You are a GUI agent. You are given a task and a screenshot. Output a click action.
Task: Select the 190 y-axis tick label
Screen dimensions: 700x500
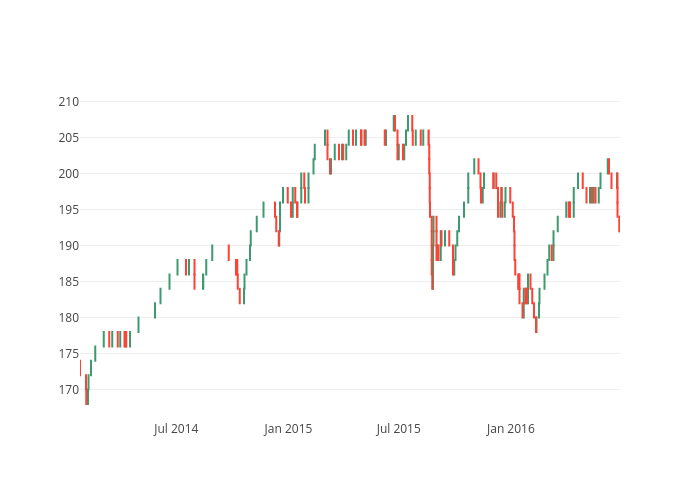[68, 246]
